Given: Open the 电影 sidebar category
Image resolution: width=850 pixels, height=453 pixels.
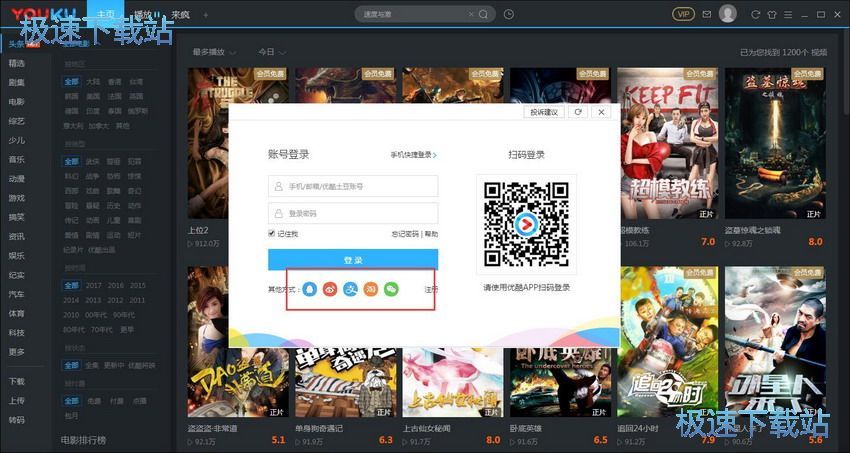Looking at the screenshot, I should pos(17,102).
